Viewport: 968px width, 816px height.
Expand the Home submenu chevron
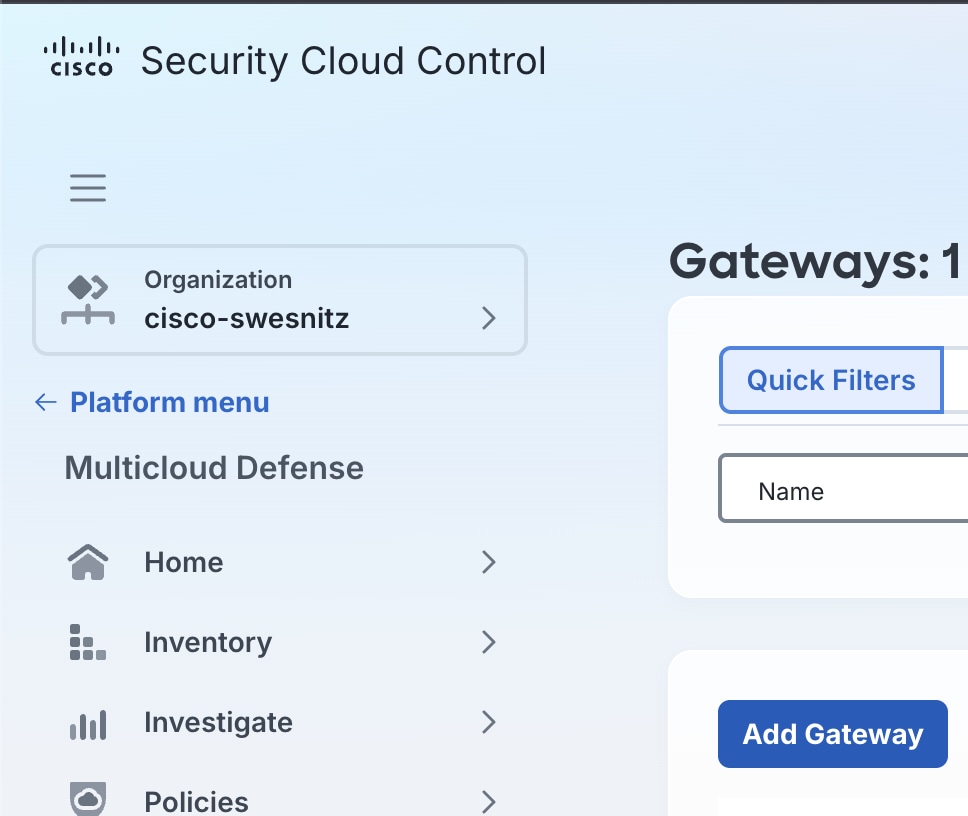tap(488, 562)
